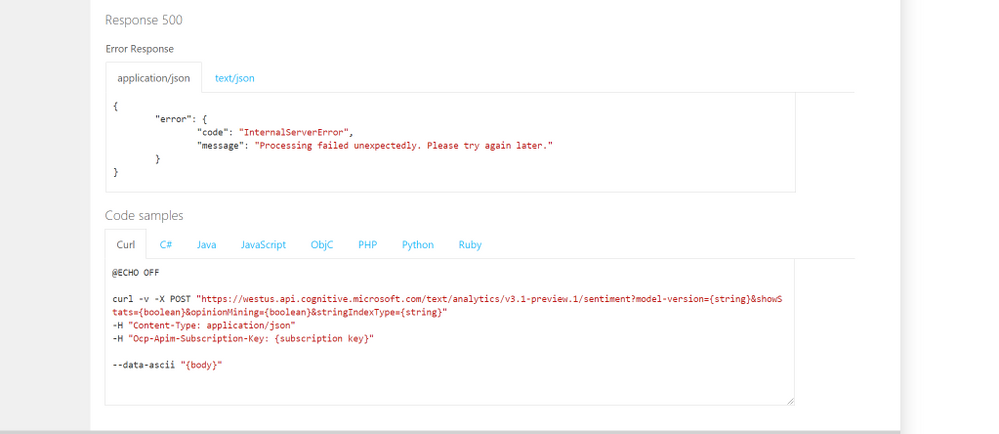Open the PHP code sample tab
This screenshot has width=999, height=434.
click(x=368, y=244)
